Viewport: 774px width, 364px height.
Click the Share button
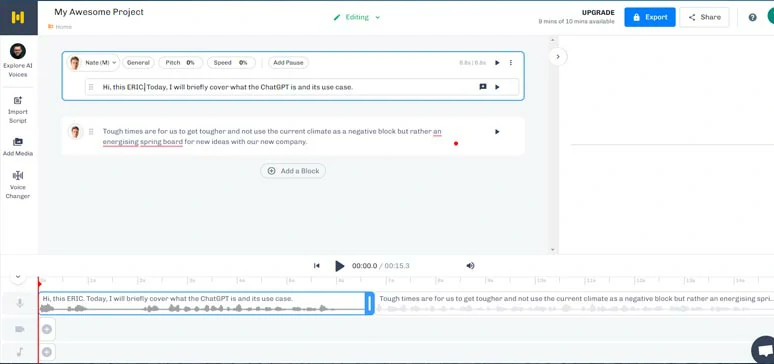coord(704,17)
